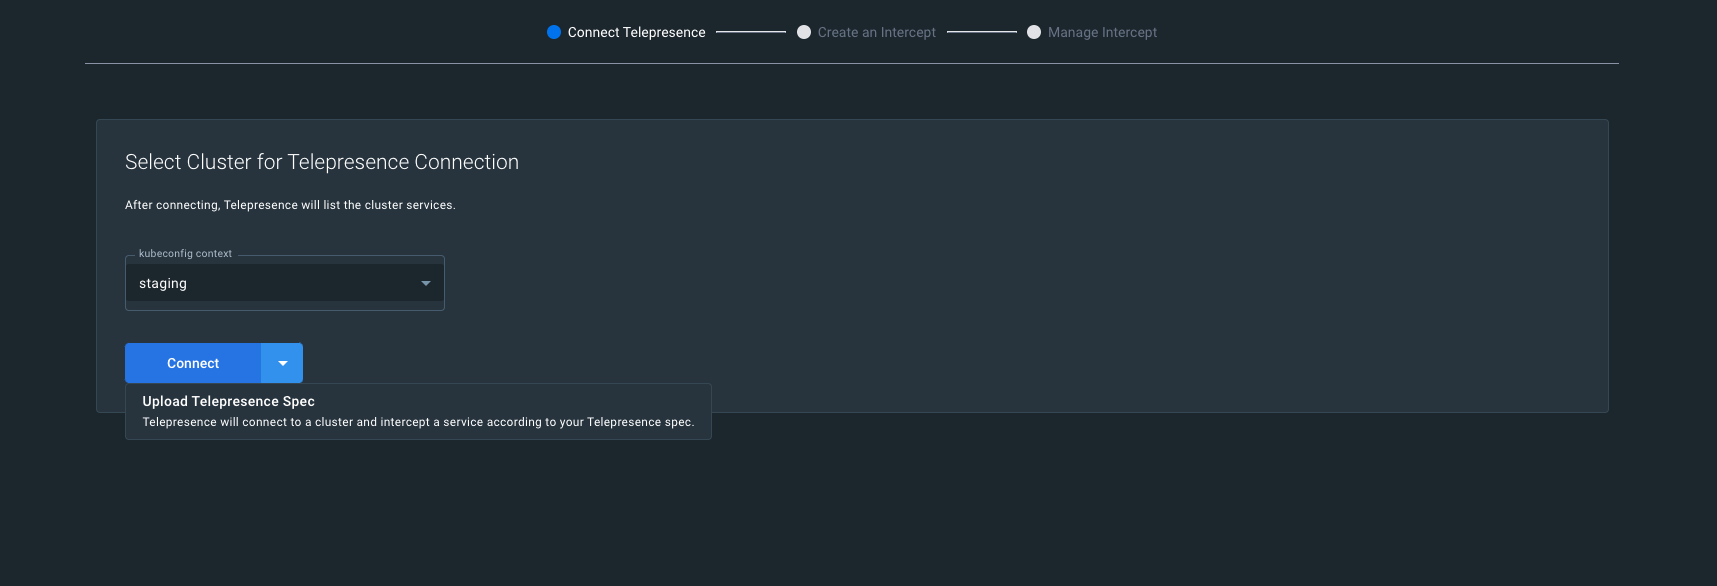The width and height of the screenshot is (1717, 586).
Task: Click the Manage Intercept step circle
Action: [x=1034, y=32]
